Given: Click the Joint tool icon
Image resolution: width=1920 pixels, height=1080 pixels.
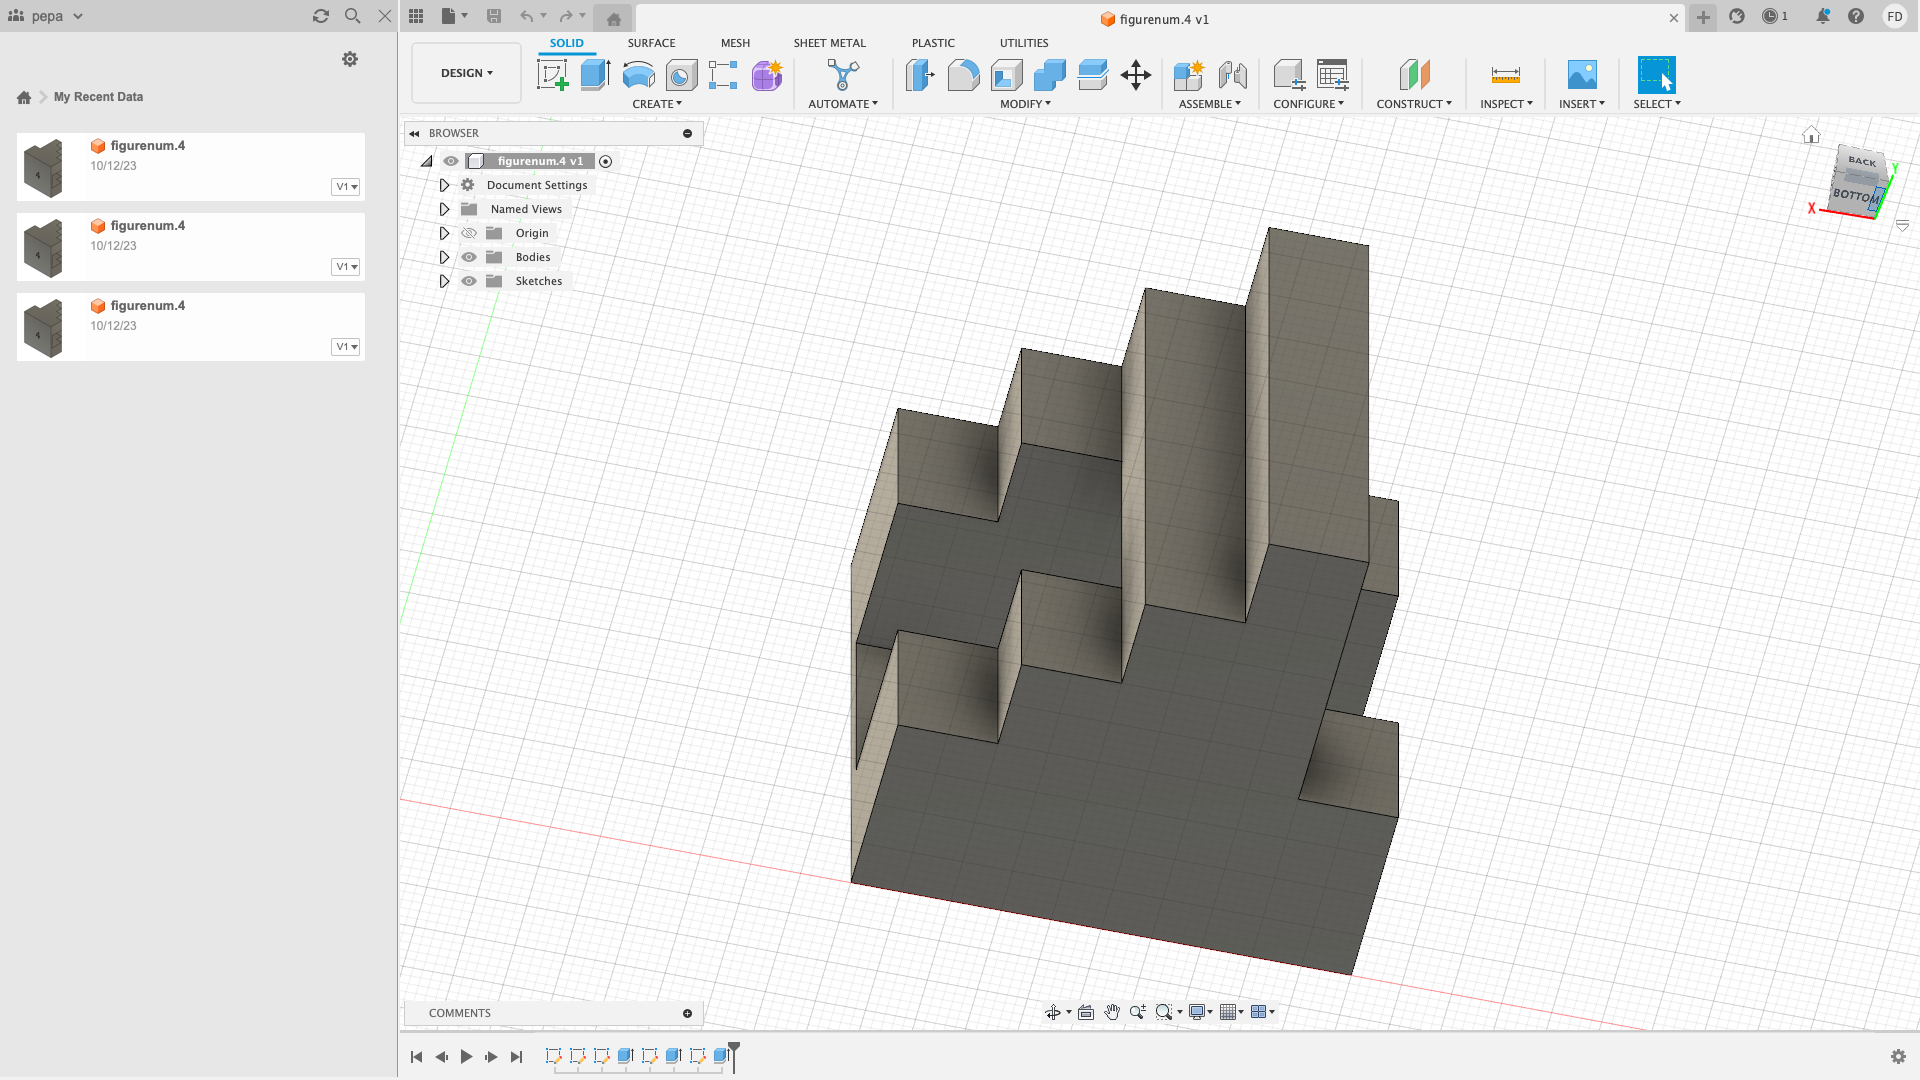Looking at the screenshot, I should pos(1232,75).
